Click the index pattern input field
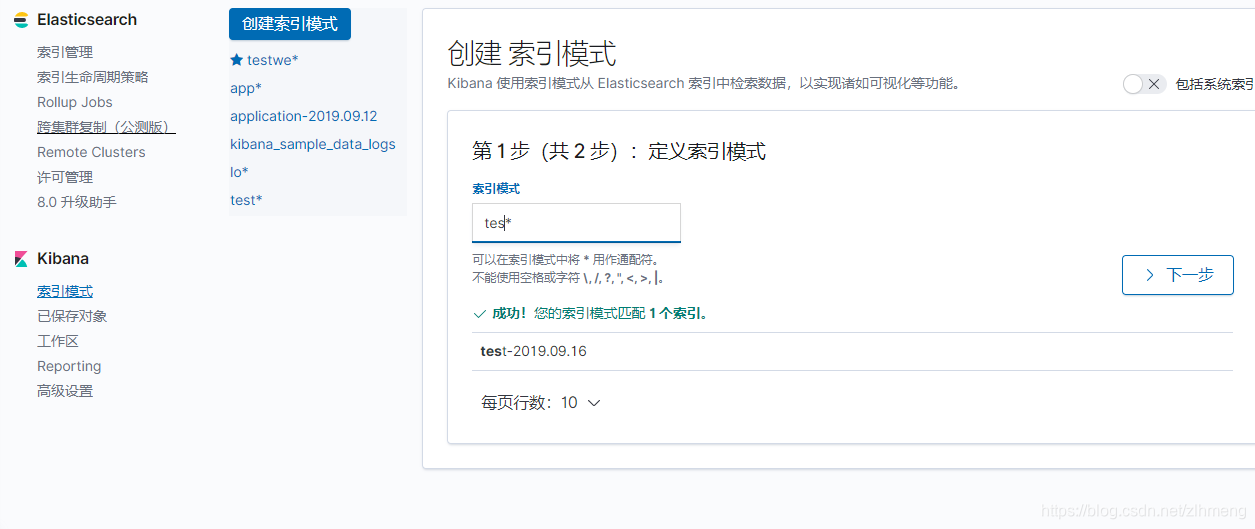This screenshot has height=529, width=1255. 576,223
